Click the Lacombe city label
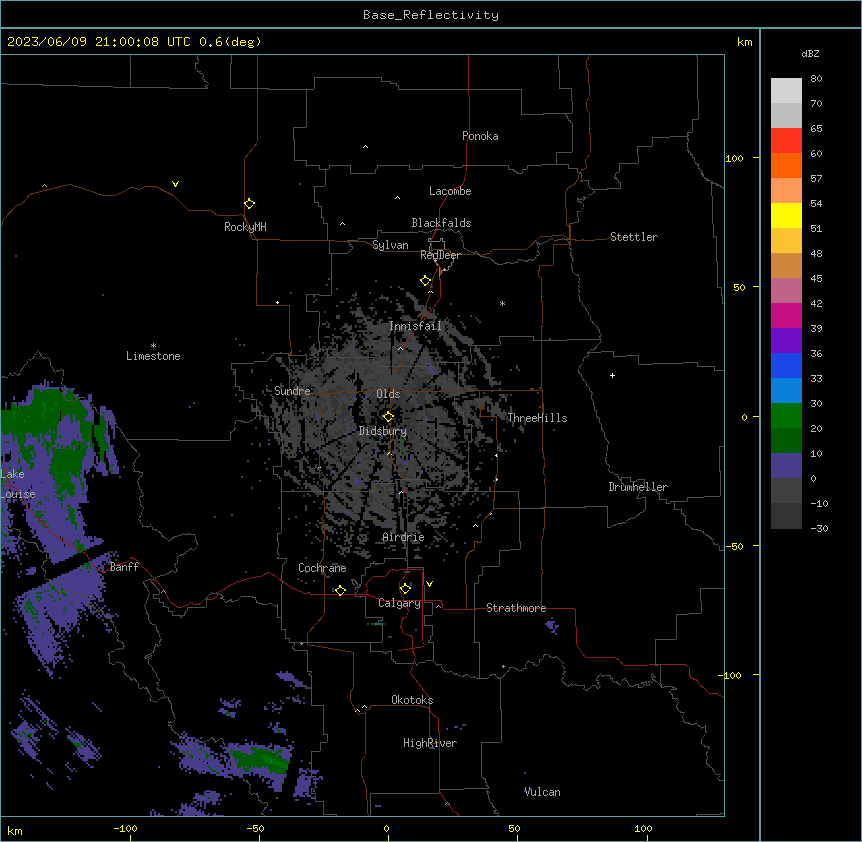This screenshot has width=862, height=842. coord(450,191)
